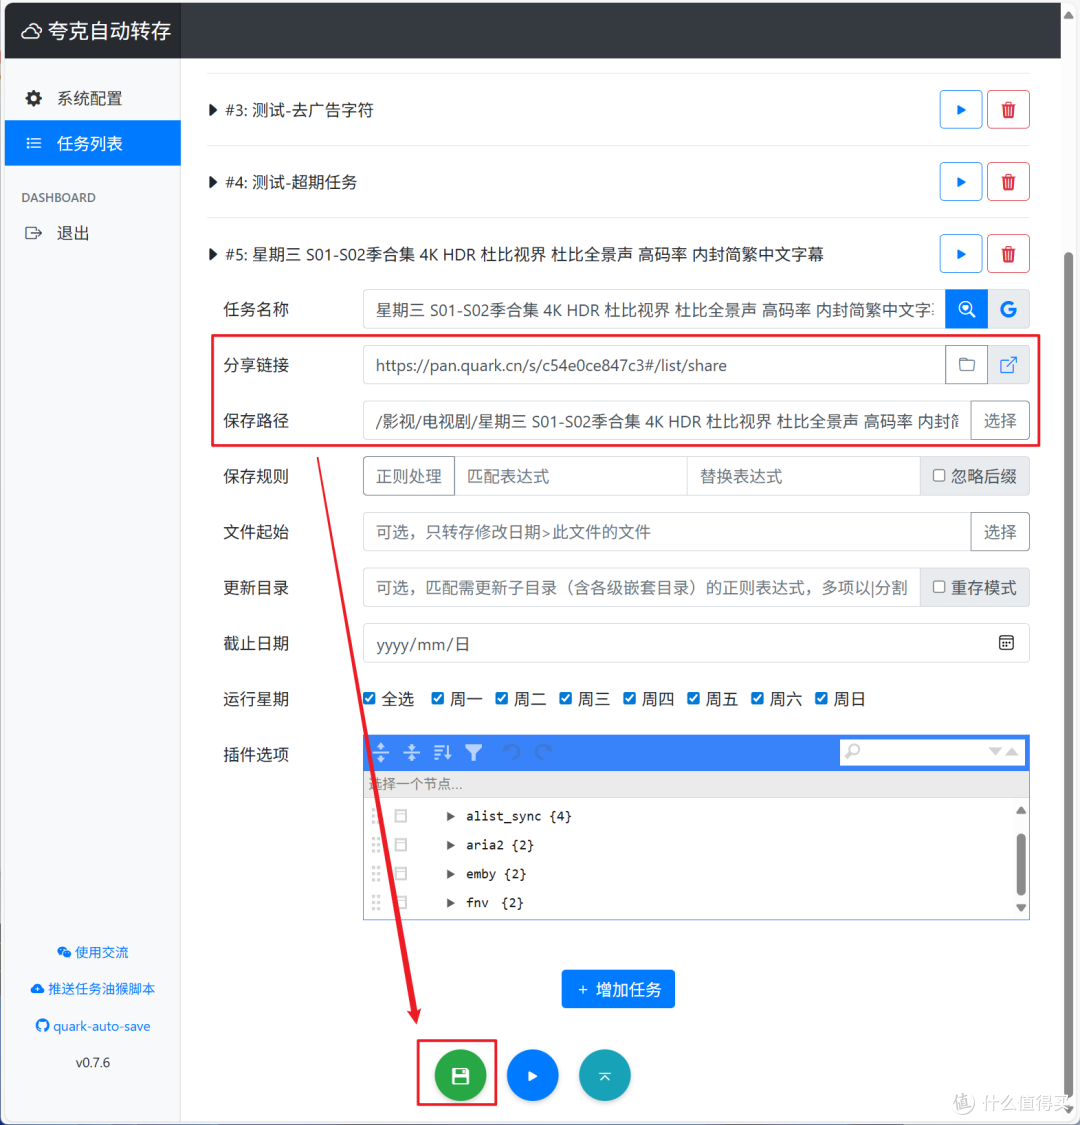1080x1125 pixels.
Task: Click the 增加任务 button
Action: coord(618,989)
